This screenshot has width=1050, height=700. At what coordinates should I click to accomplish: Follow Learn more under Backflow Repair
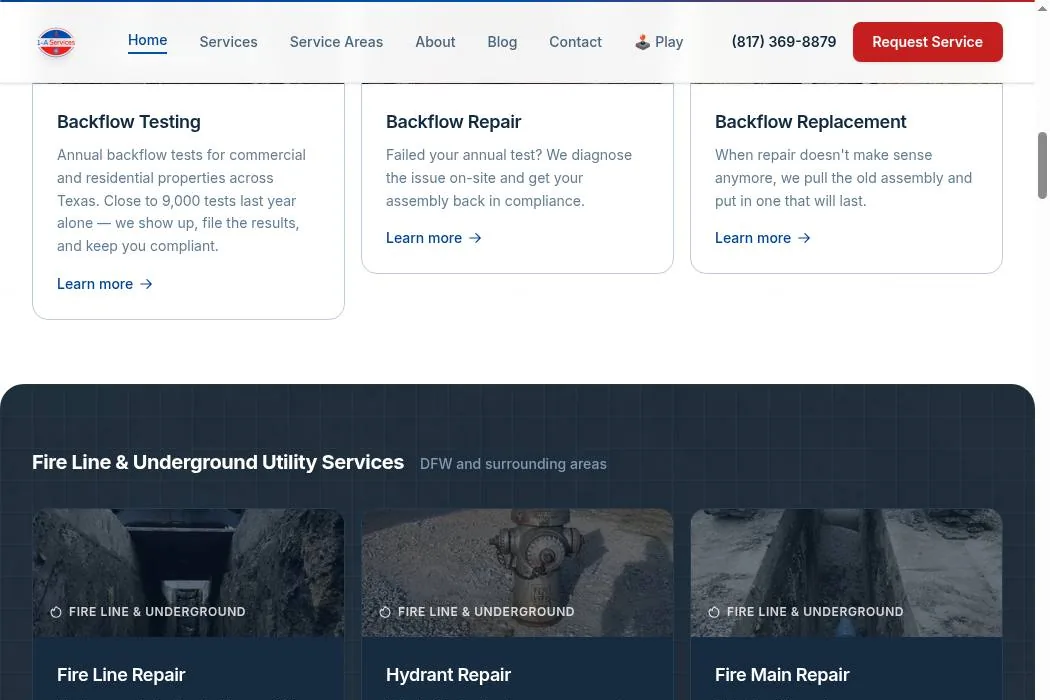[434, 238]
